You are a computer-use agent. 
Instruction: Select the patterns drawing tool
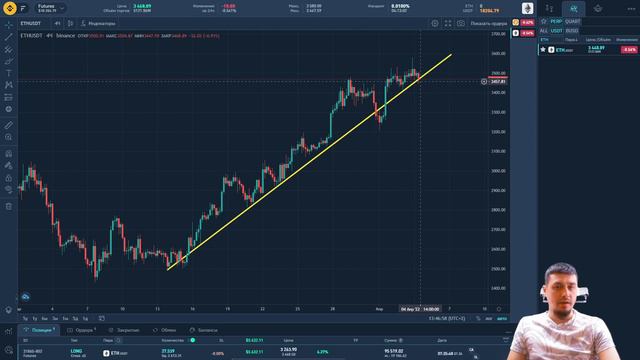(9, 85)
